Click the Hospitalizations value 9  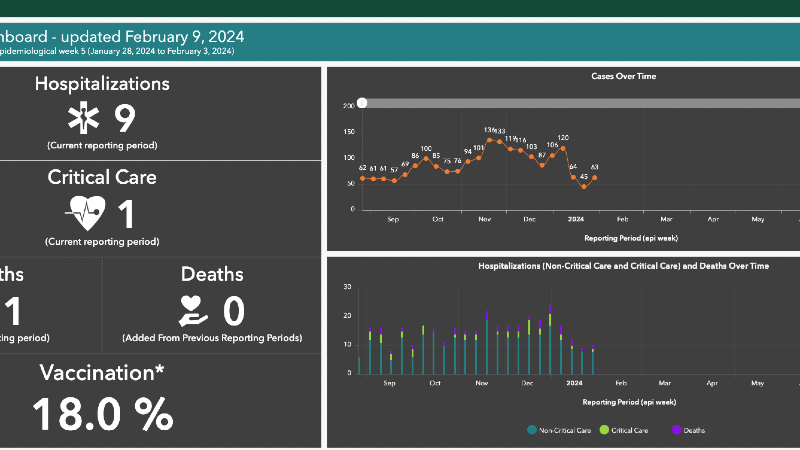point(124,118)
